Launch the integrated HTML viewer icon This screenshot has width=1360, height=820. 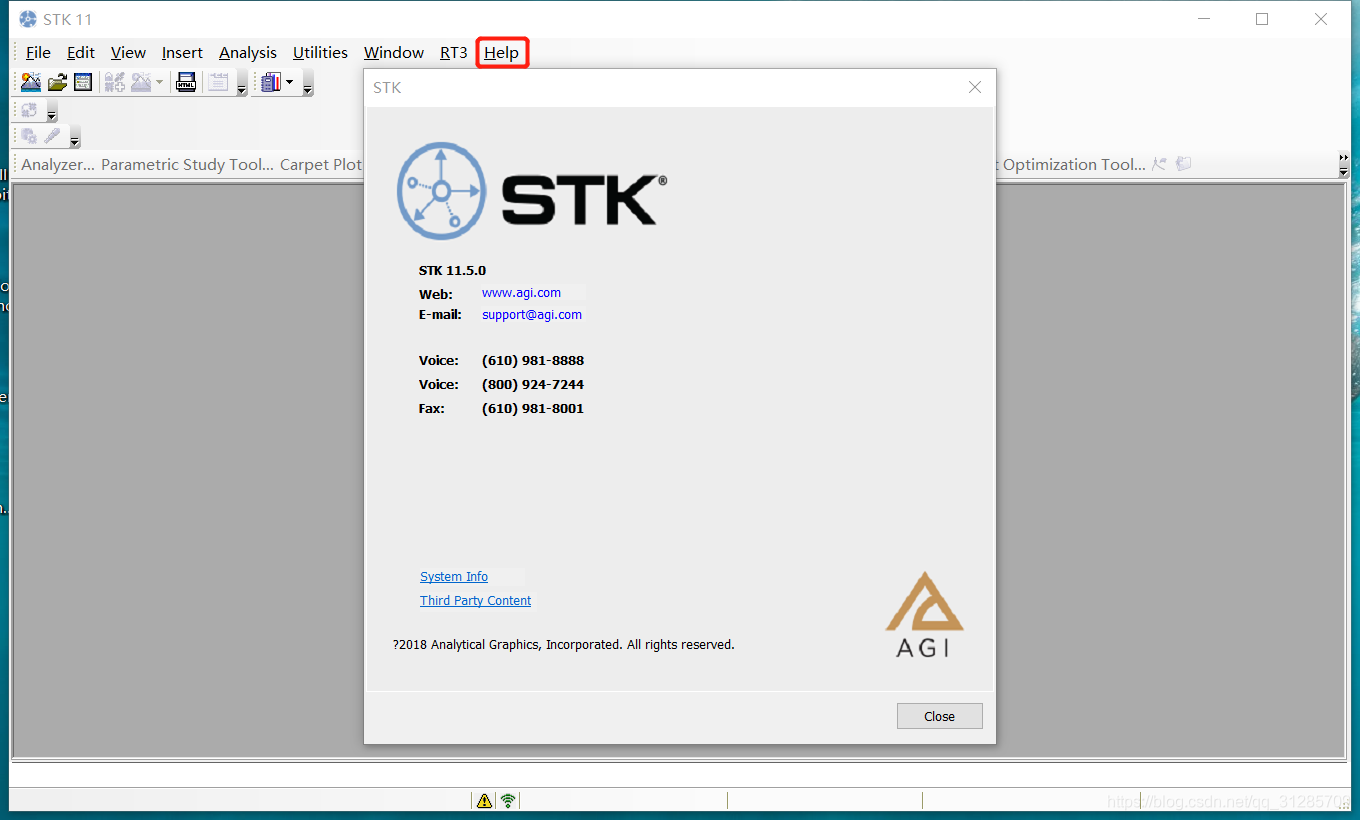(x=186, y=82)
